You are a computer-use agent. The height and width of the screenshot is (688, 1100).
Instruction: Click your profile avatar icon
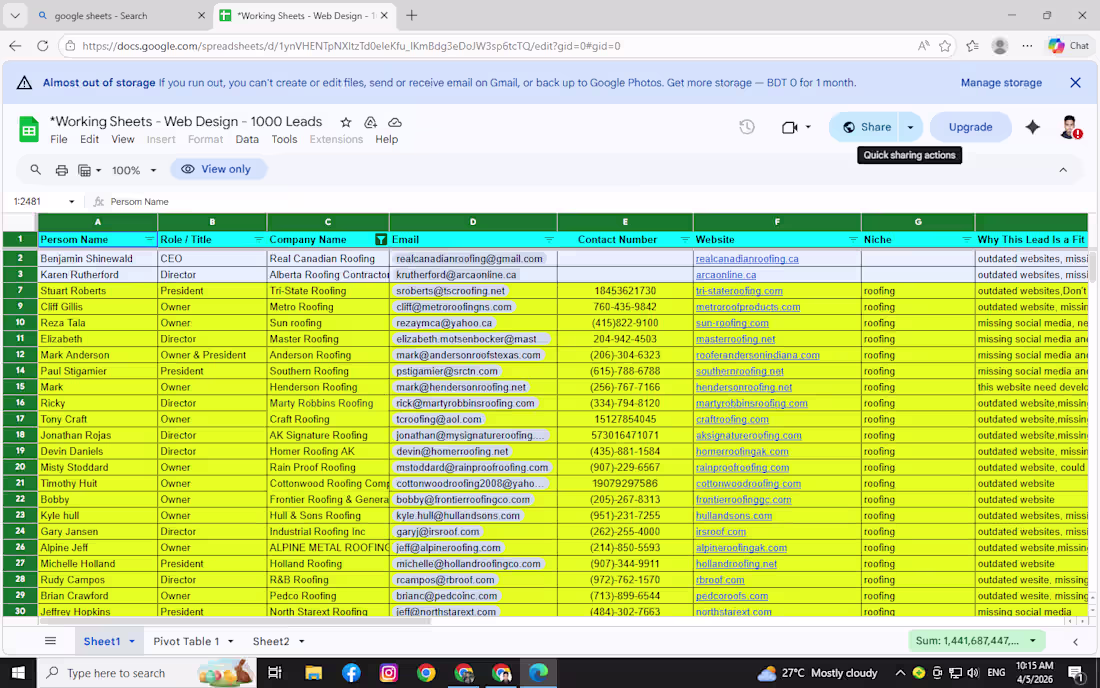pyautogui.click(x=1068, y=127)
